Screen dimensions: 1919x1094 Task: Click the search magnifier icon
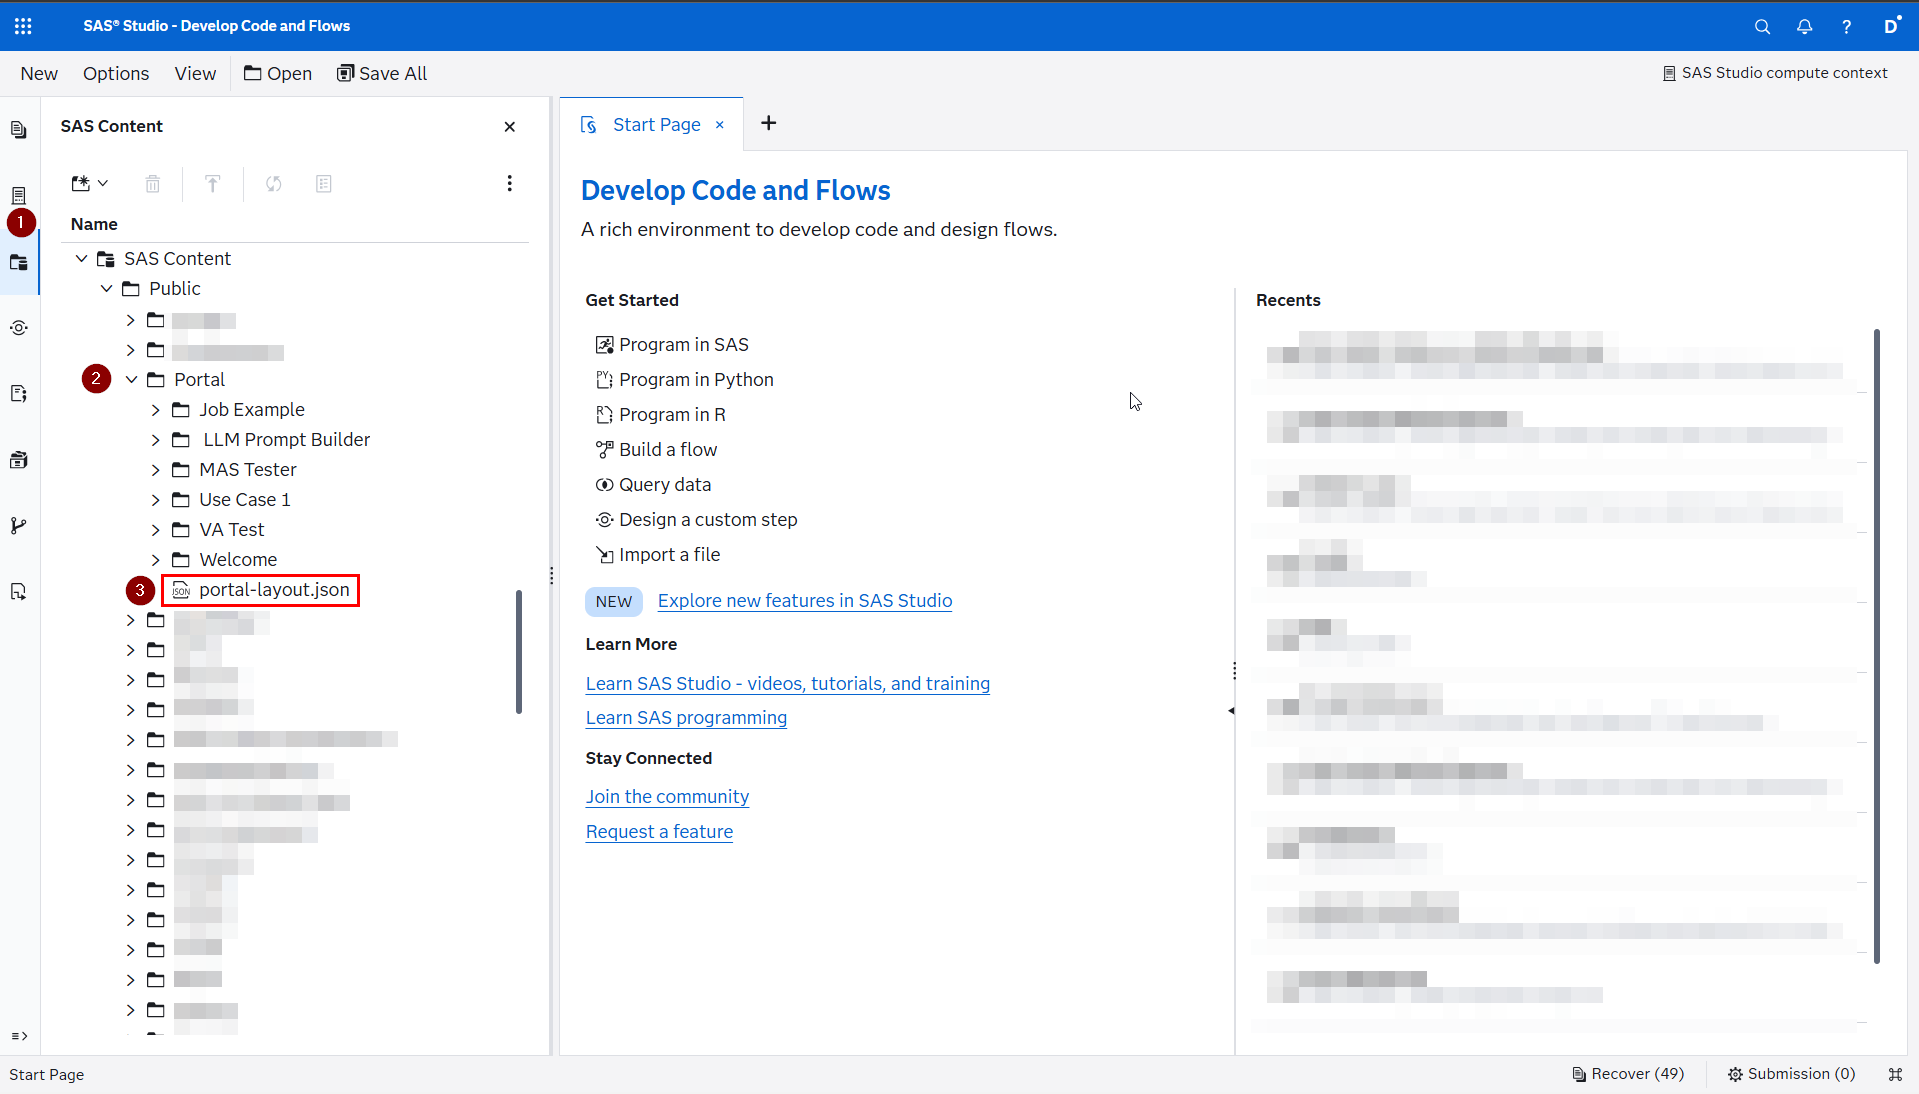1762,27
